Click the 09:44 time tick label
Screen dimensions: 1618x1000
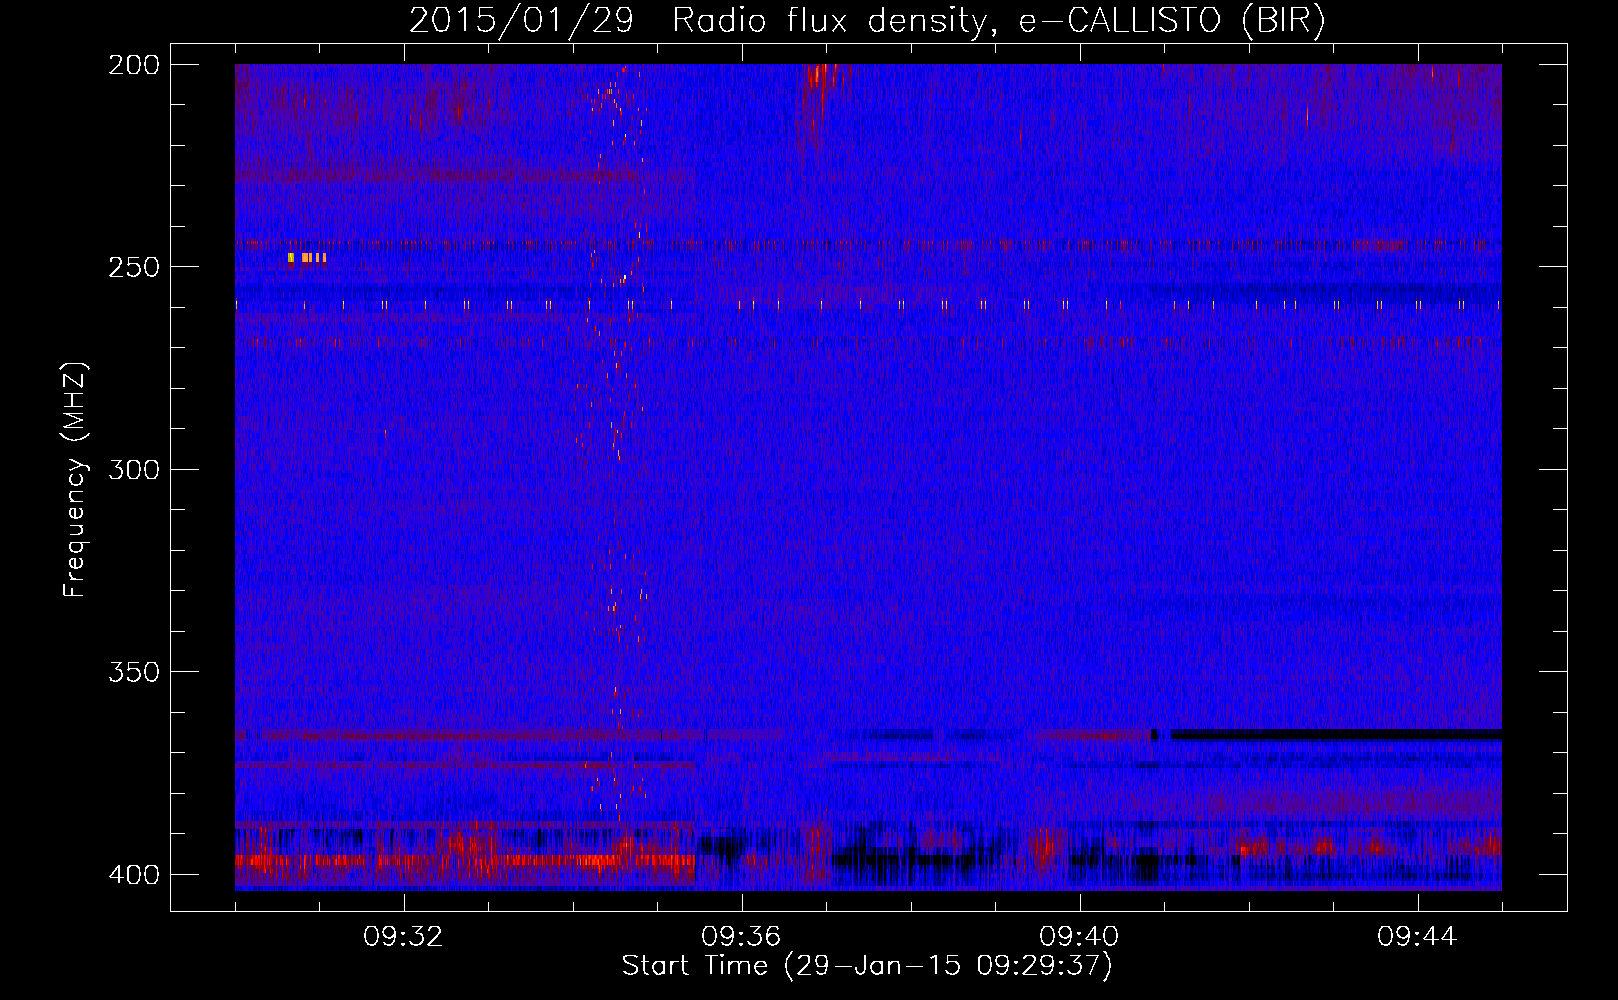[x=1417, y=936]
